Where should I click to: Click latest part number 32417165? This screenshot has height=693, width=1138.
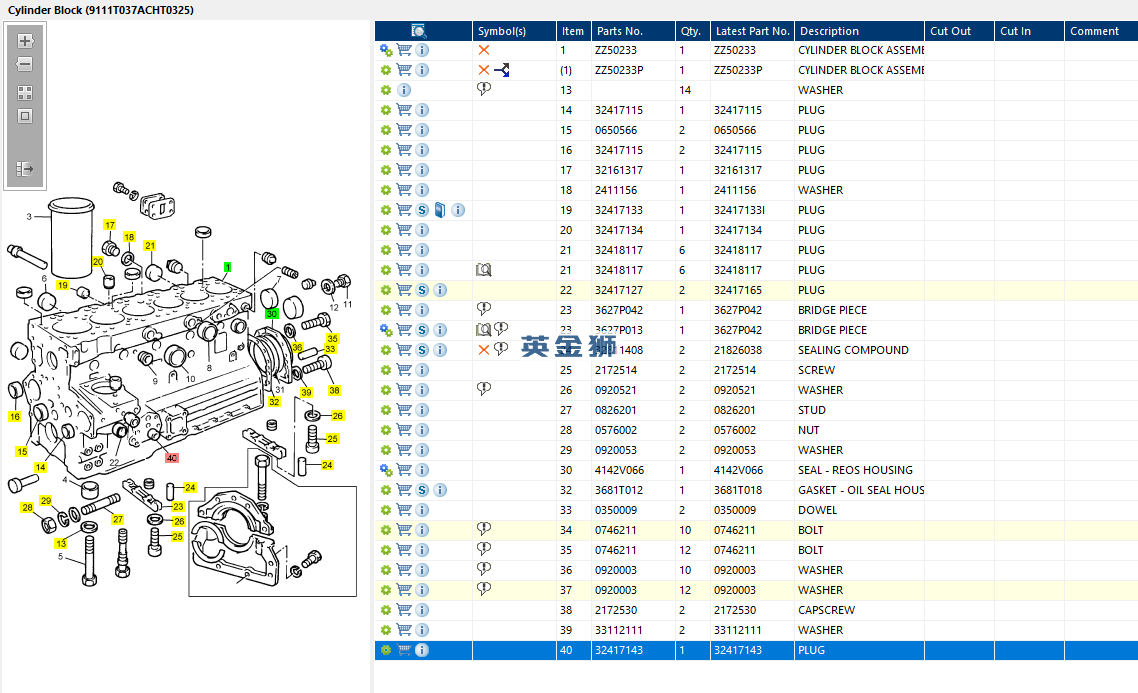click(737, 290)
